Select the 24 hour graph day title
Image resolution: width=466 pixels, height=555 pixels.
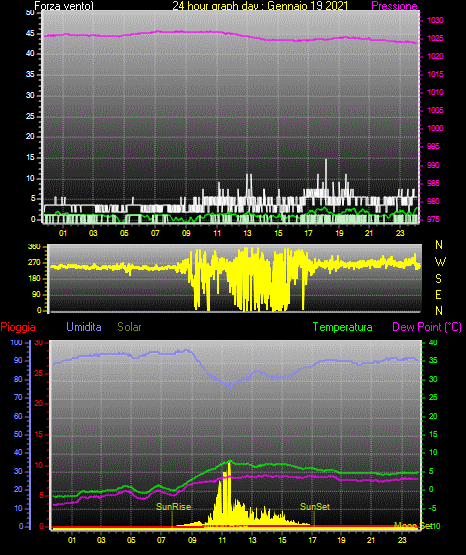260,6
